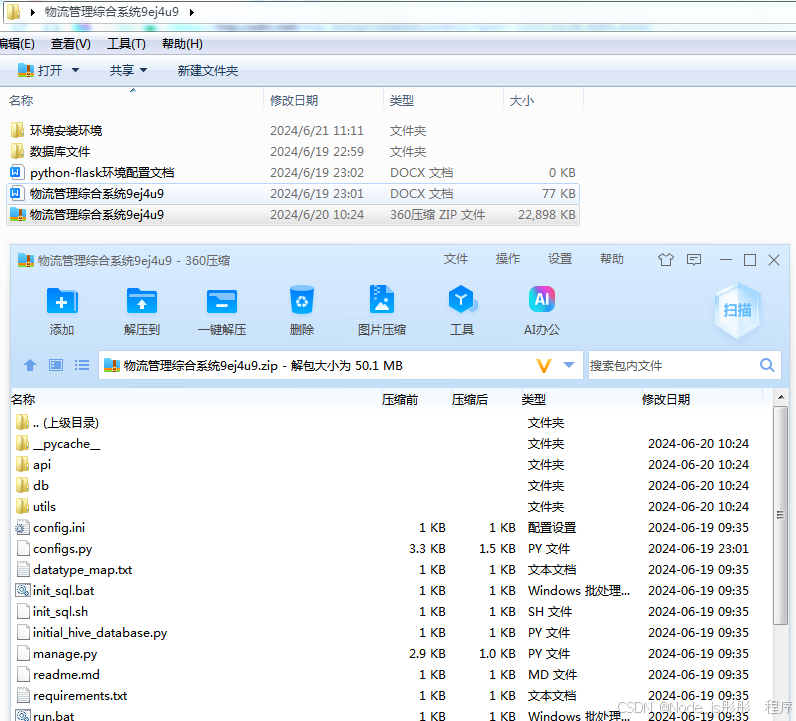Expand the 共享 dropdown arrow in Explorer
The width and height of the screenshot is (796, 721).
pyautogui.click(x=143, y=70)
